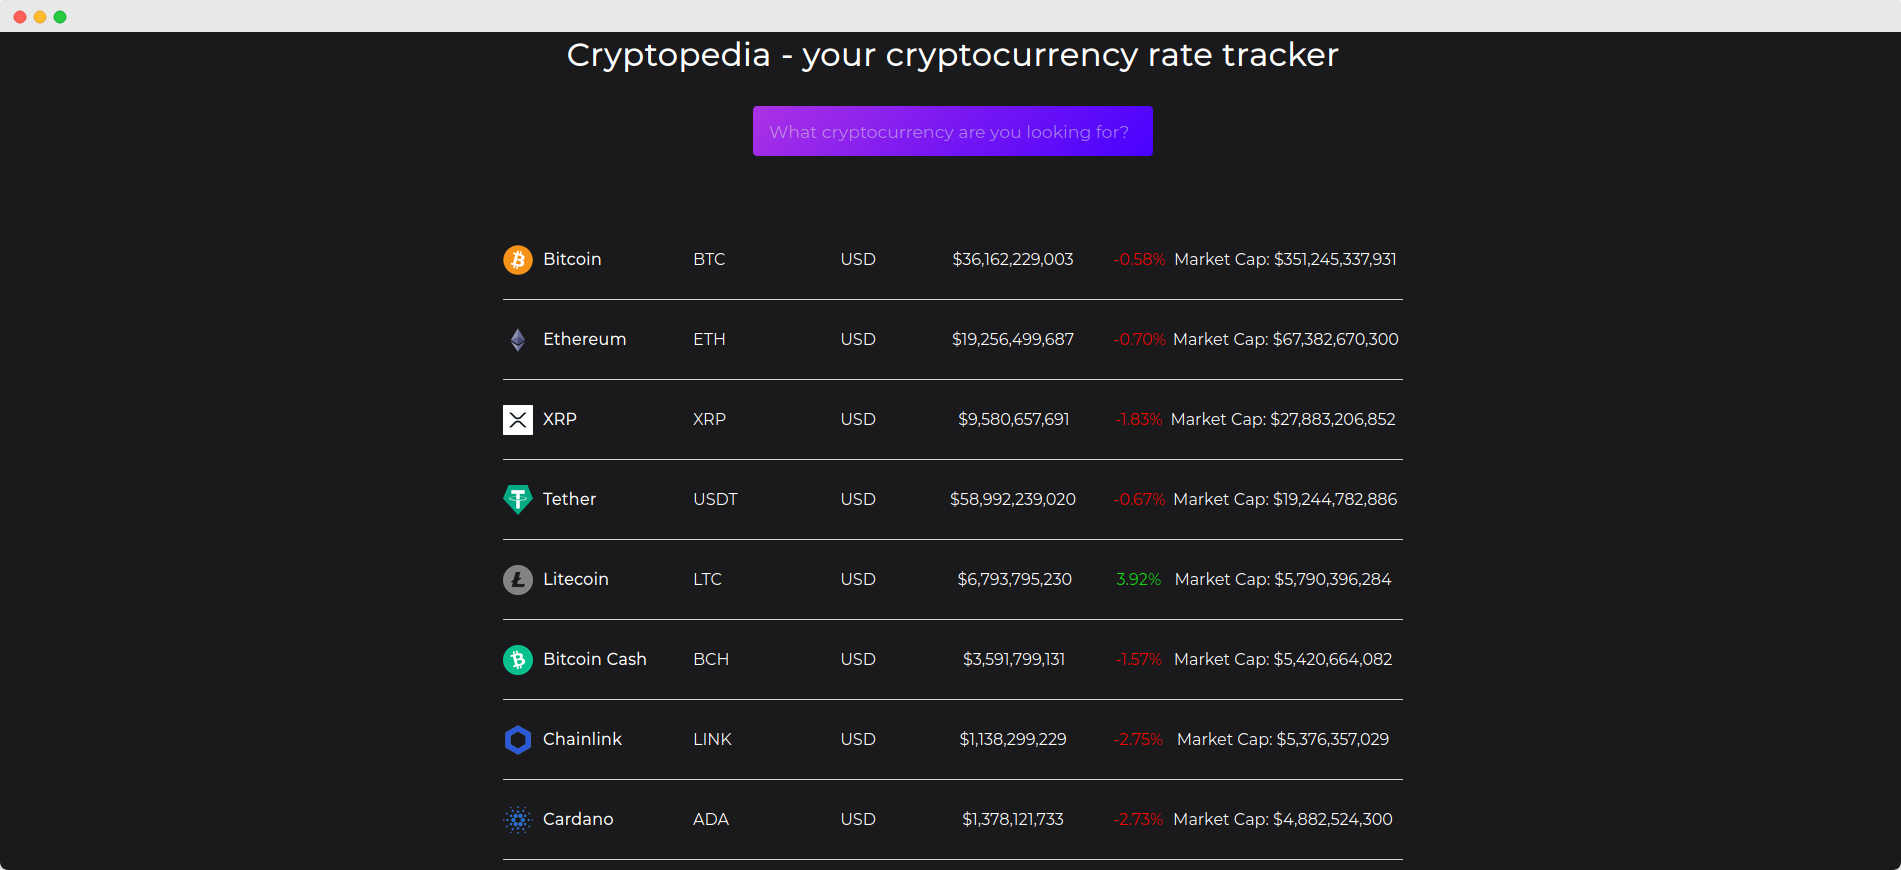1901x870 pixels.
Task: Click Chainlink Market Cap $5,376,357,029
Action: 1283,739
